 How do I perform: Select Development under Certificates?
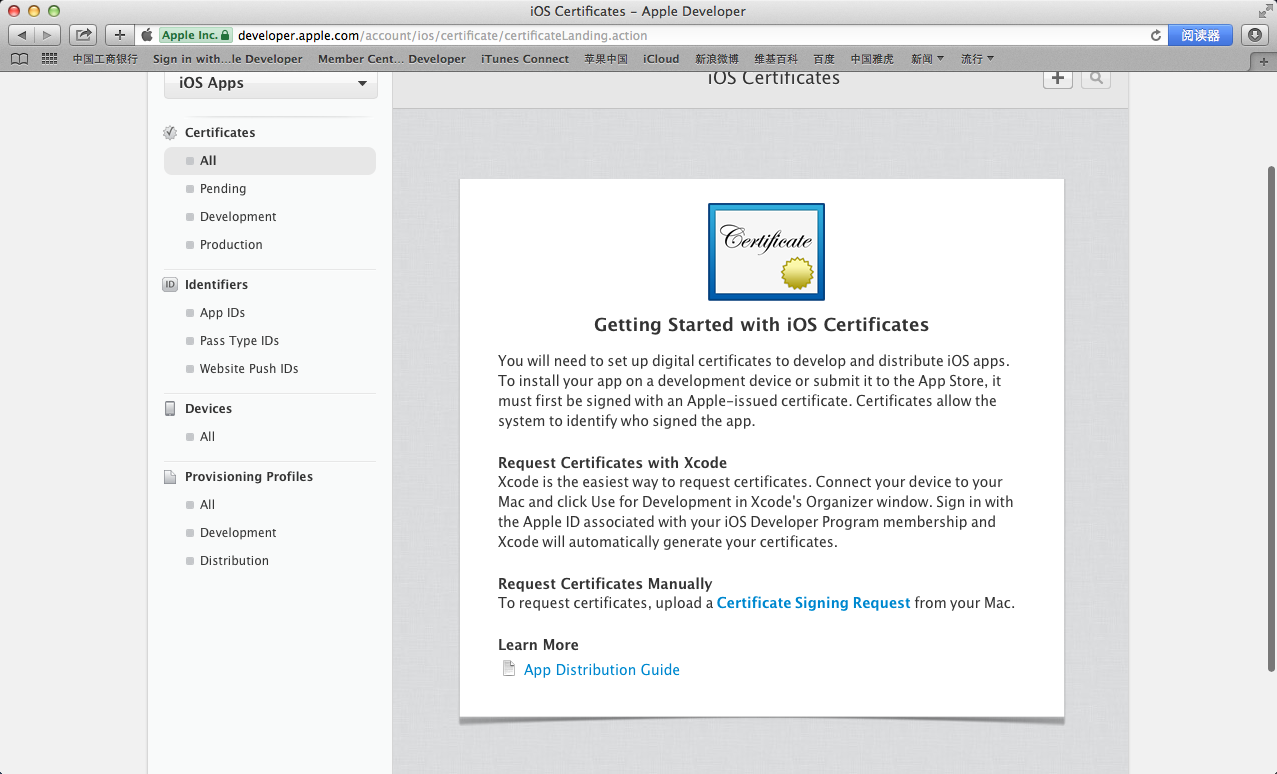238,217
